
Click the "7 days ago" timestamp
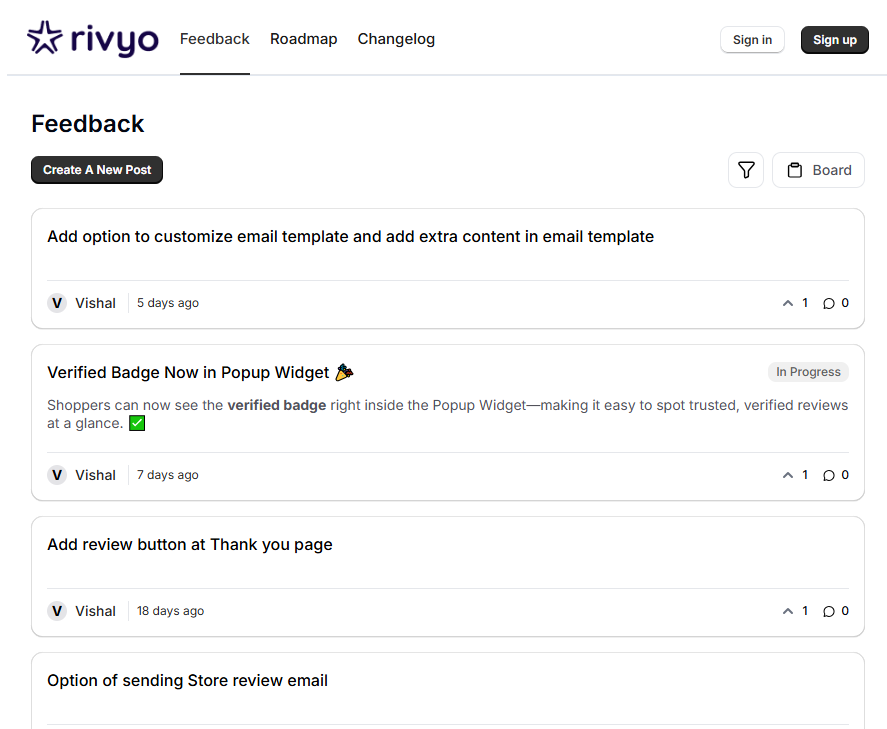click(167, 475)
